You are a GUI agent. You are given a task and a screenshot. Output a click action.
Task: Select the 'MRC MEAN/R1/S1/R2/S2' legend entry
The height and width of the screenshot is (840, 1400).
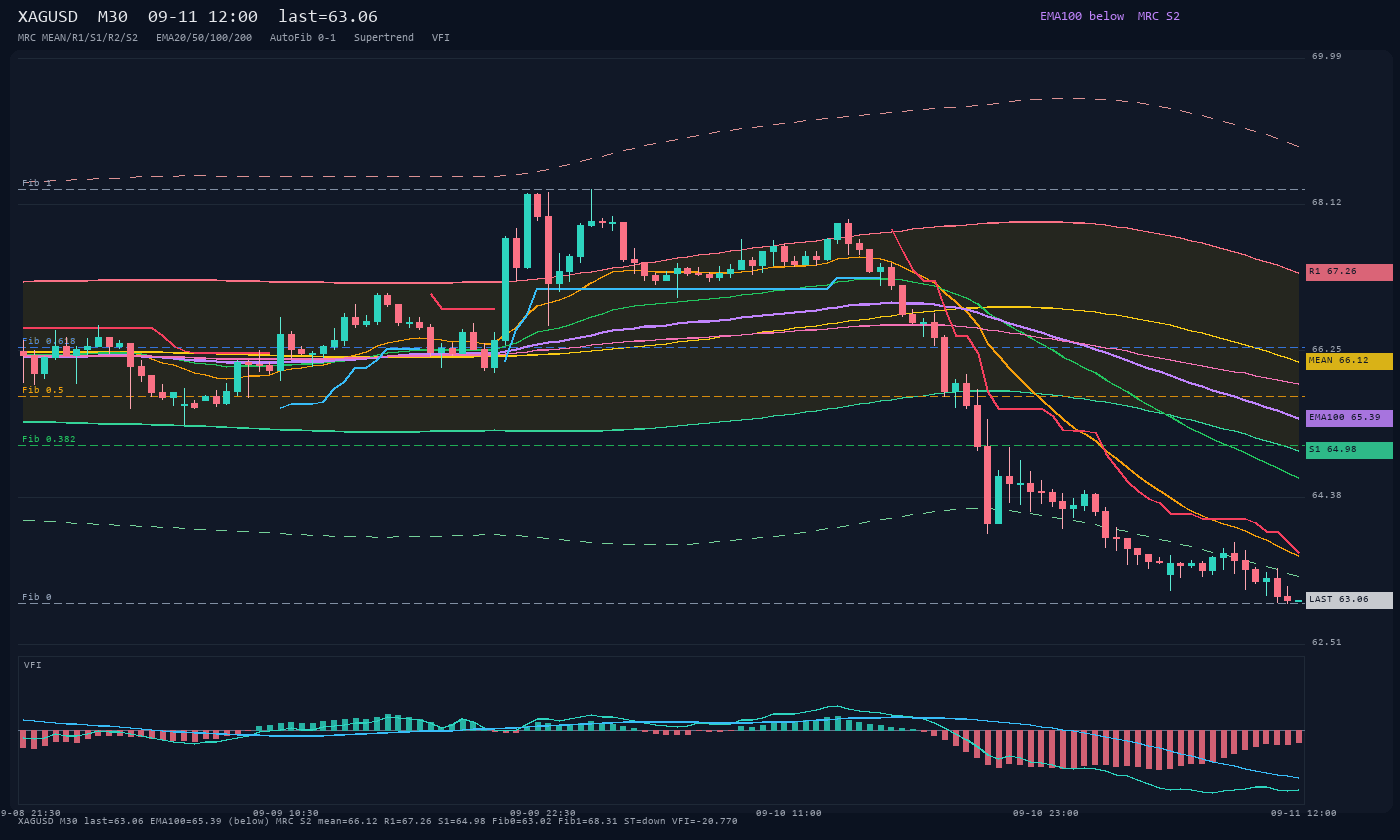78,38
